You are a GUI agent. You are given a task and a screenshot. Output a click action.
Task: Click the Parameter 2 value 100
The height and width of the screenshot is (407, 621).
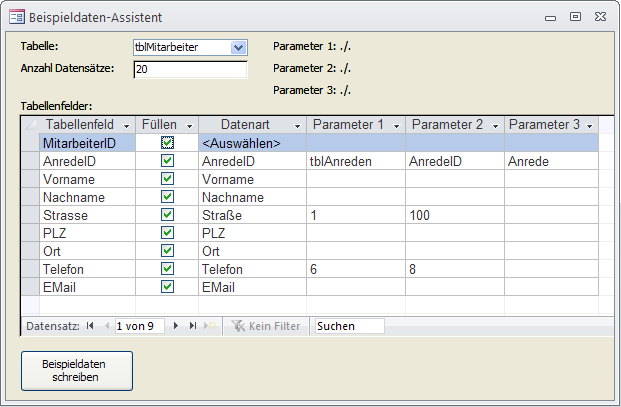[x=455, y=215]
